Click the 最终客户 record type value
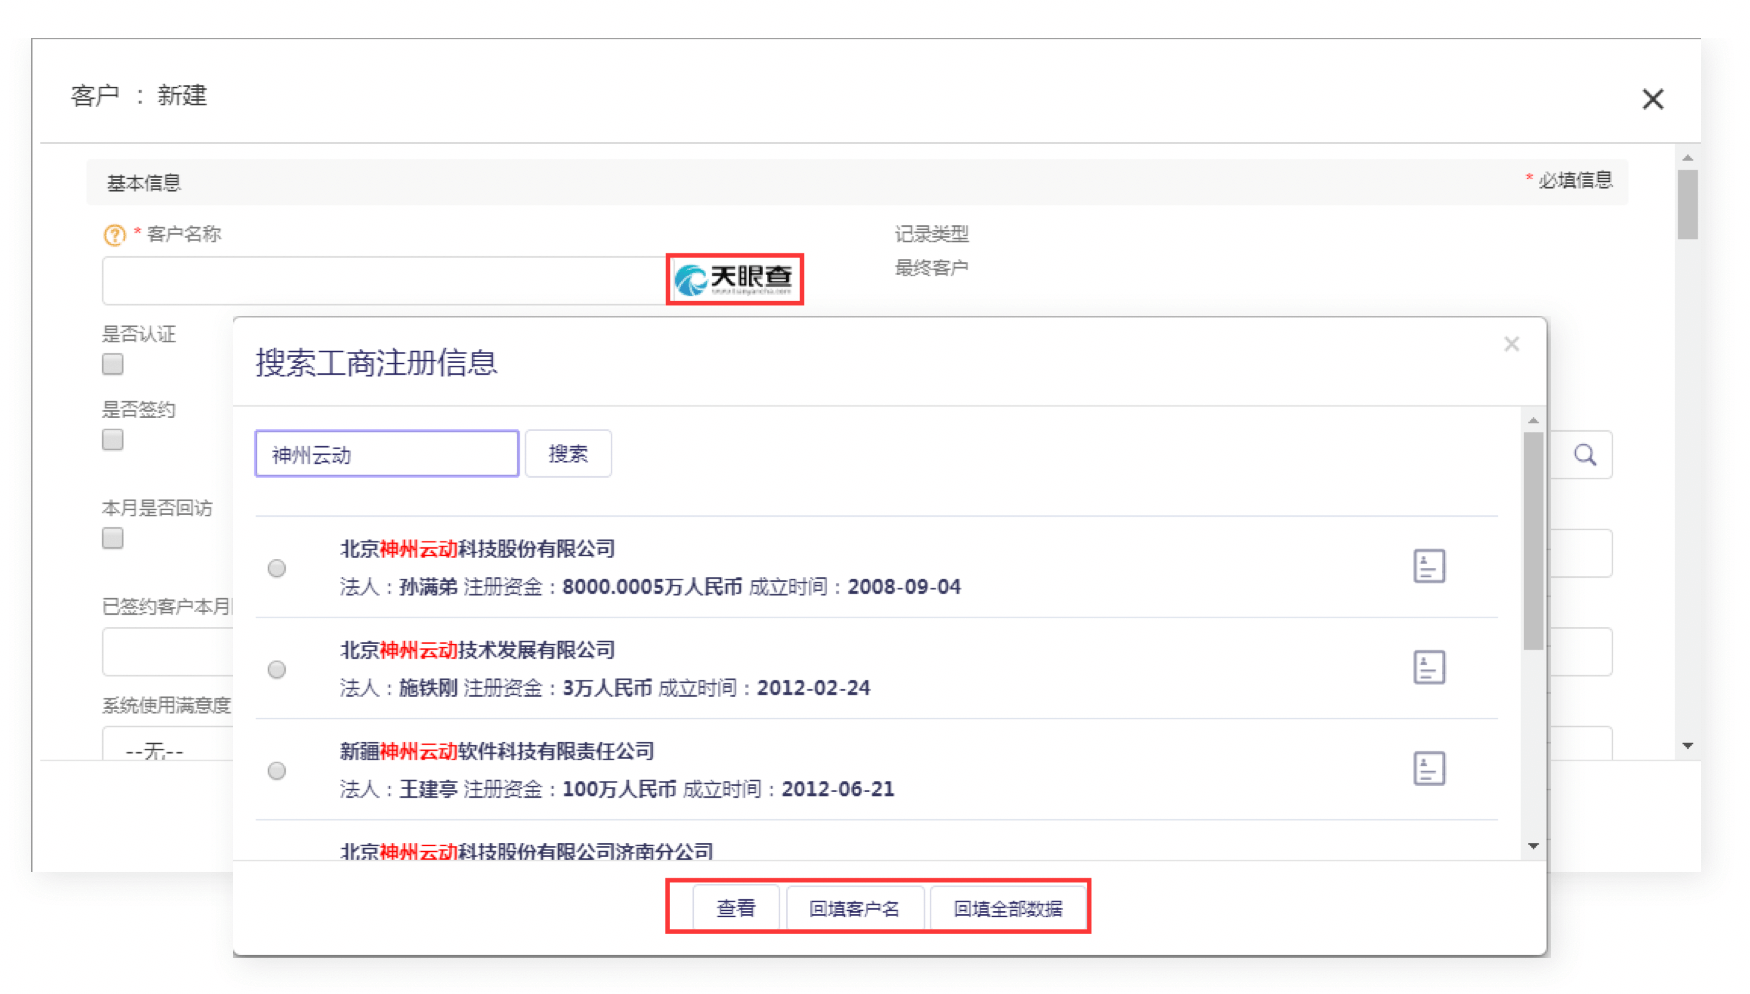Image resolution: width=1750 pixels, height=994 pixels. [x=931, y=268]
